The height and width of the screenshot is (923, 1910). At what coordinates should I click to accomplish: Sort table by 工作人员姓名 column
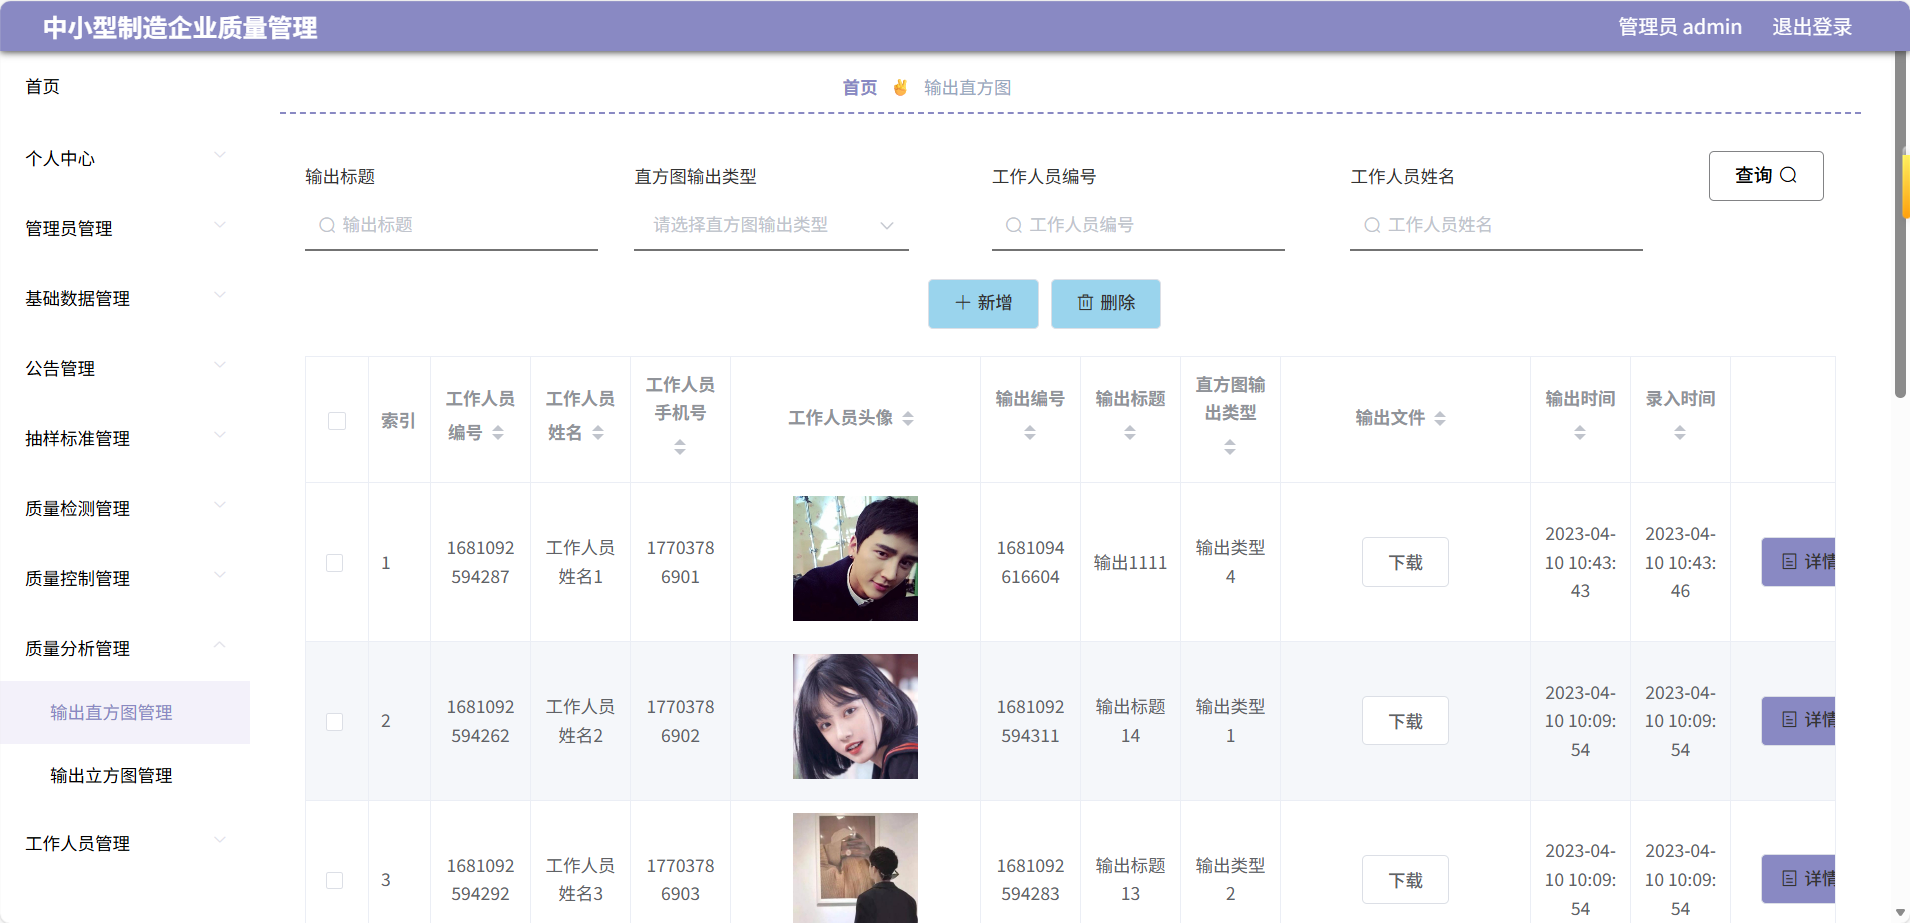598,433
